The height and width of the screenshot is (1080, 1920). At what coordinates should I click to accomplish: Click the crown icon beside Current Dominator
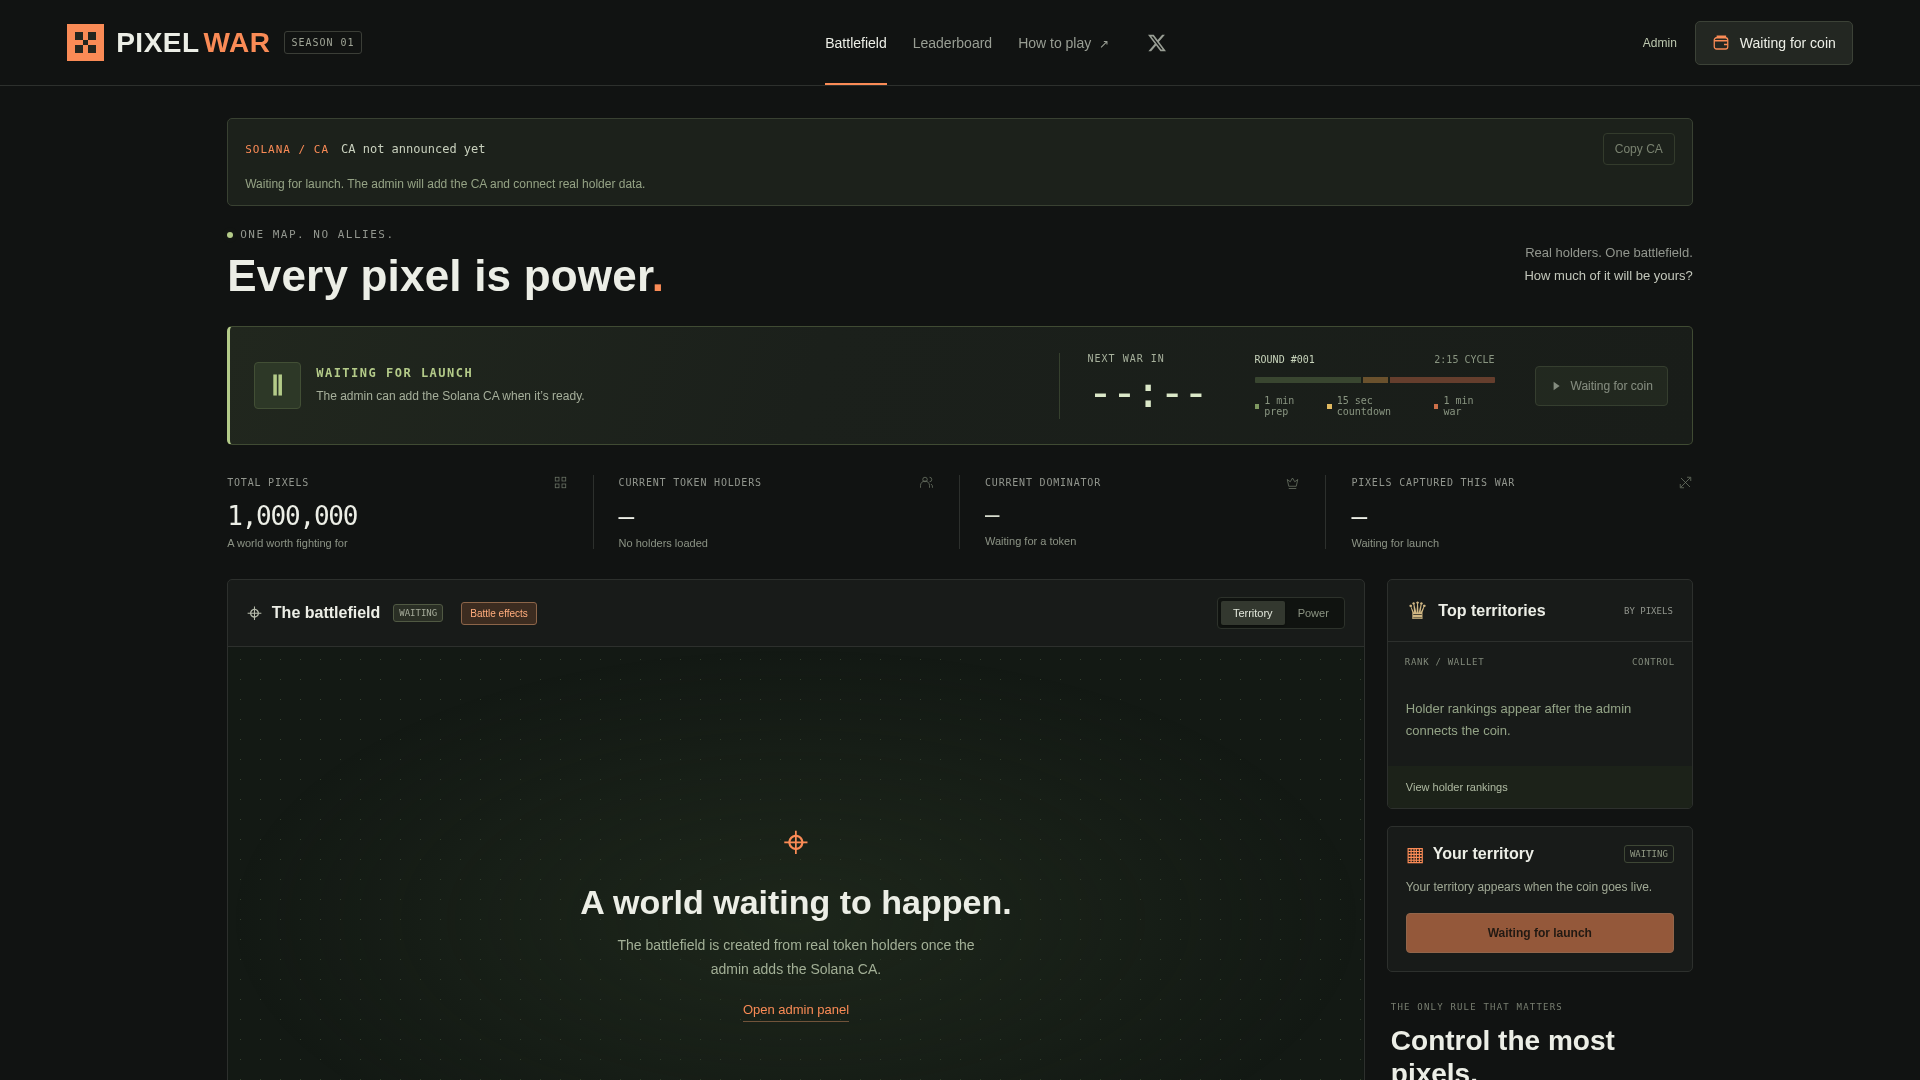tap(1292, 483)
